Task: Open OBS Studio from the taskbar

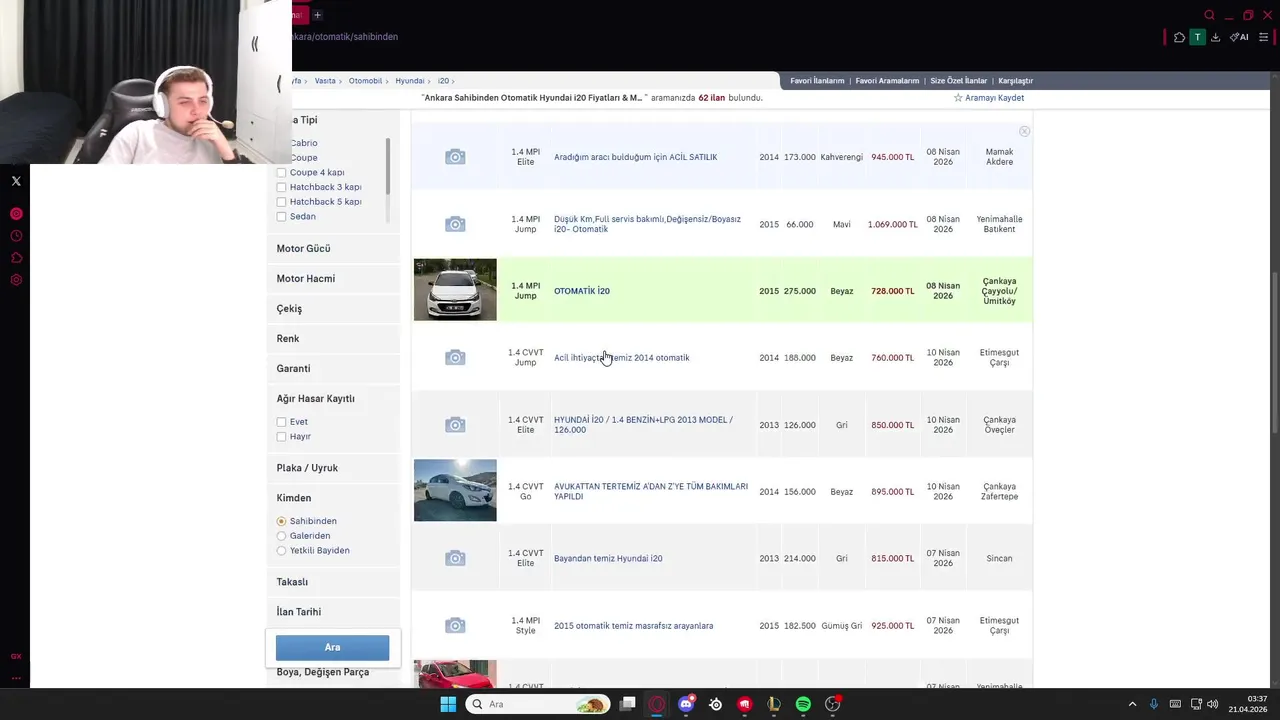Action: (x=832, y=704)
